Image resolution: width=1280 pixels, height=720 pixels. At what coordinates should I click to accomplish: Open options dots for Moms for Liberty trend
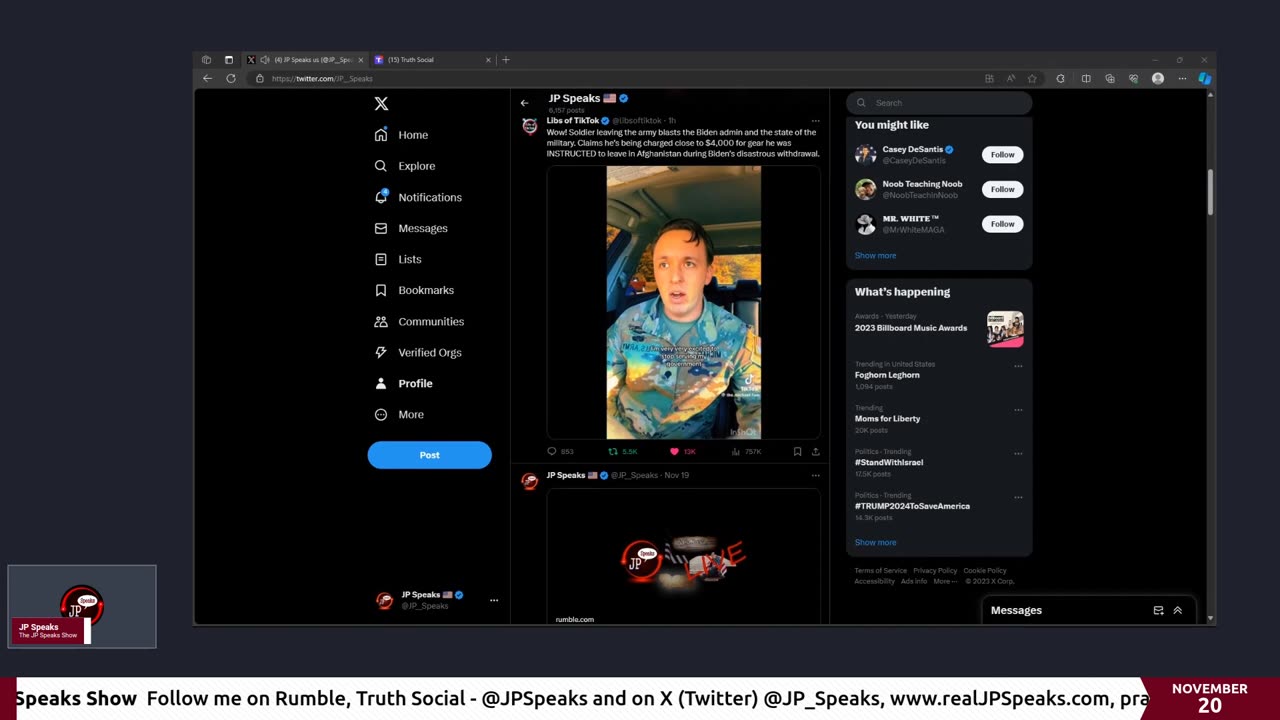pos(1018,410)
